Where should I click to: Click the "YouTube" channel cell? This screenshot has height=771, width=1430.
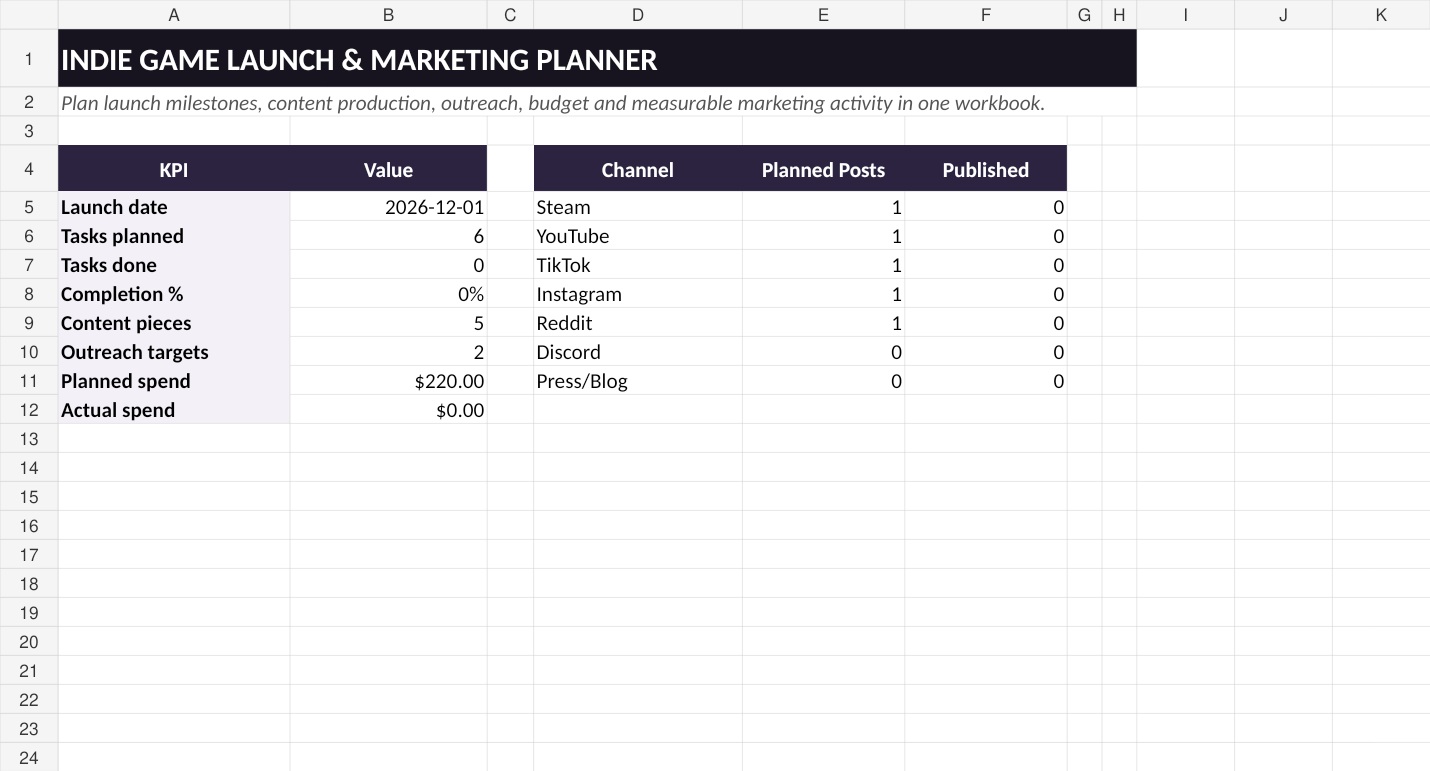click(638, 236)
